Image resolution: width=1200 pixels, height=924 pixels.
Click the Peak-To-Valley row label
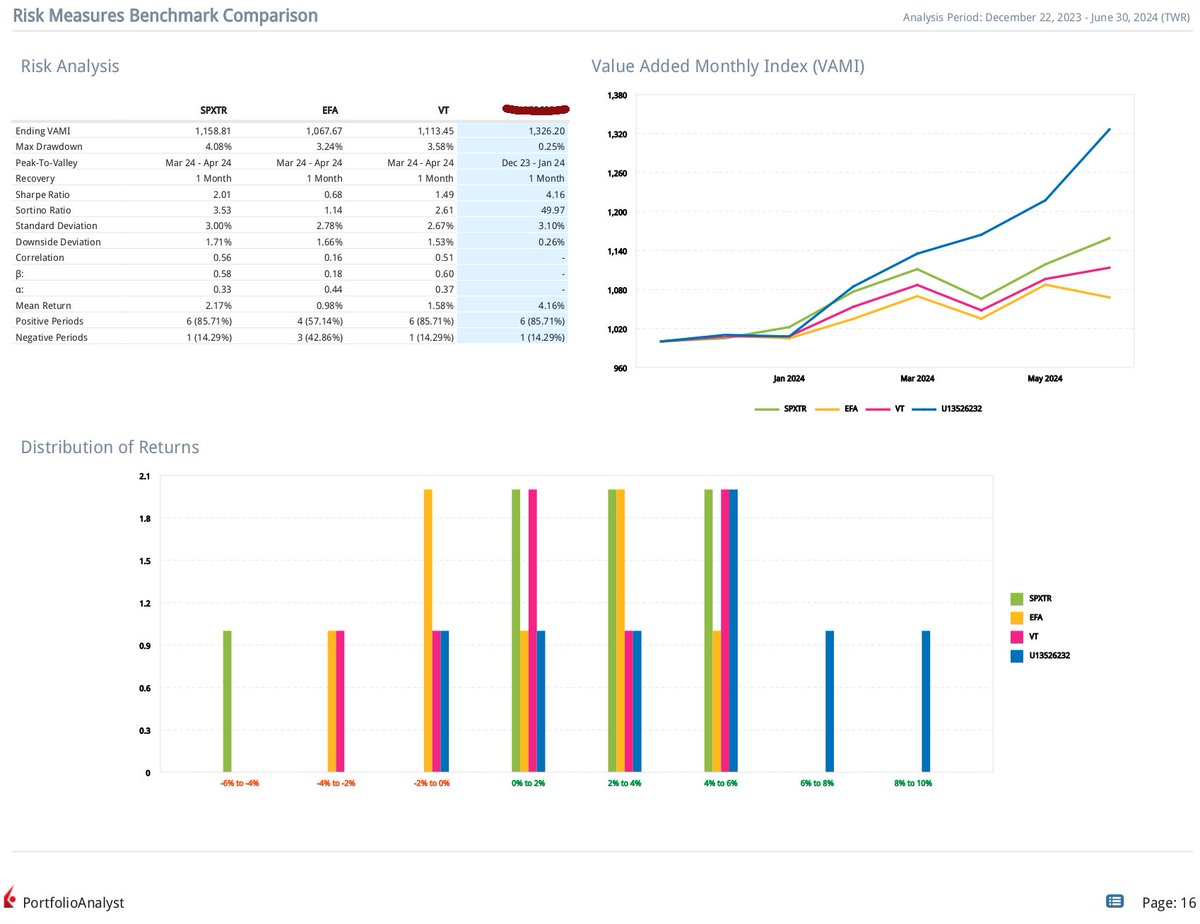(46, 162)
